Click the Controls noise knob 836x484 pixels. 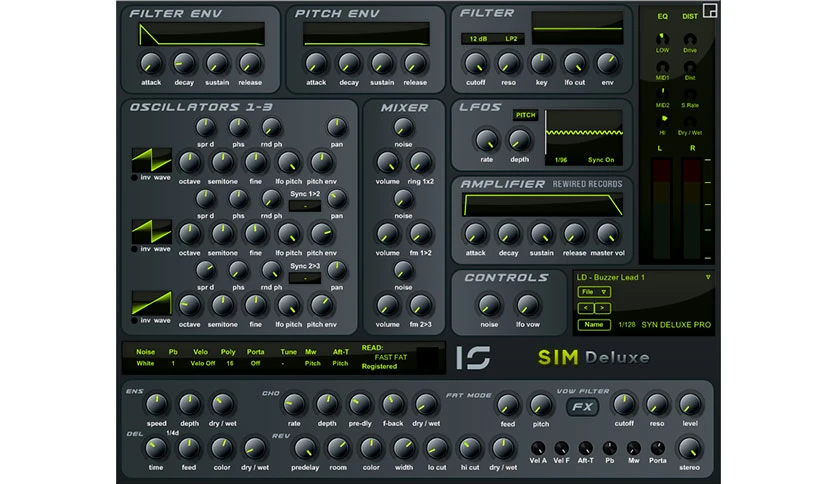coord(489,305)
